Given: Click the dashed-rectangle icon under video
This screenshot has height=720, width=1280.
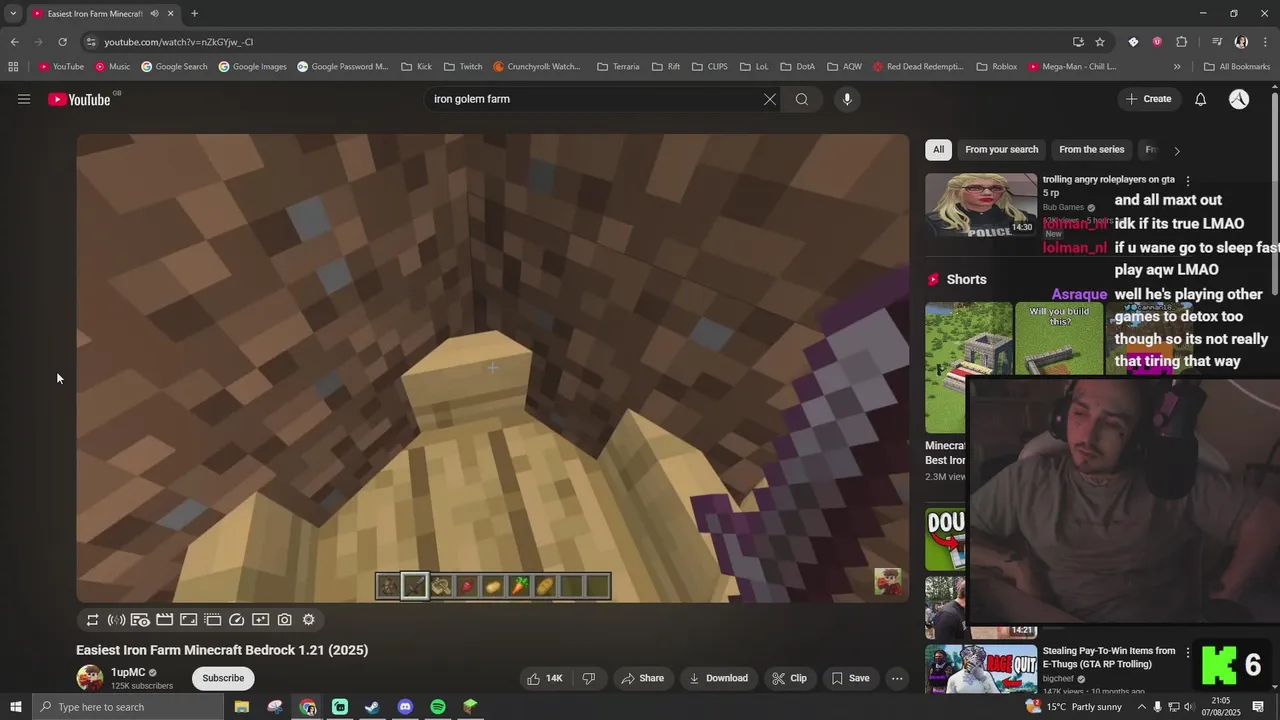Looking at the screenshot, I should [212, 620].
